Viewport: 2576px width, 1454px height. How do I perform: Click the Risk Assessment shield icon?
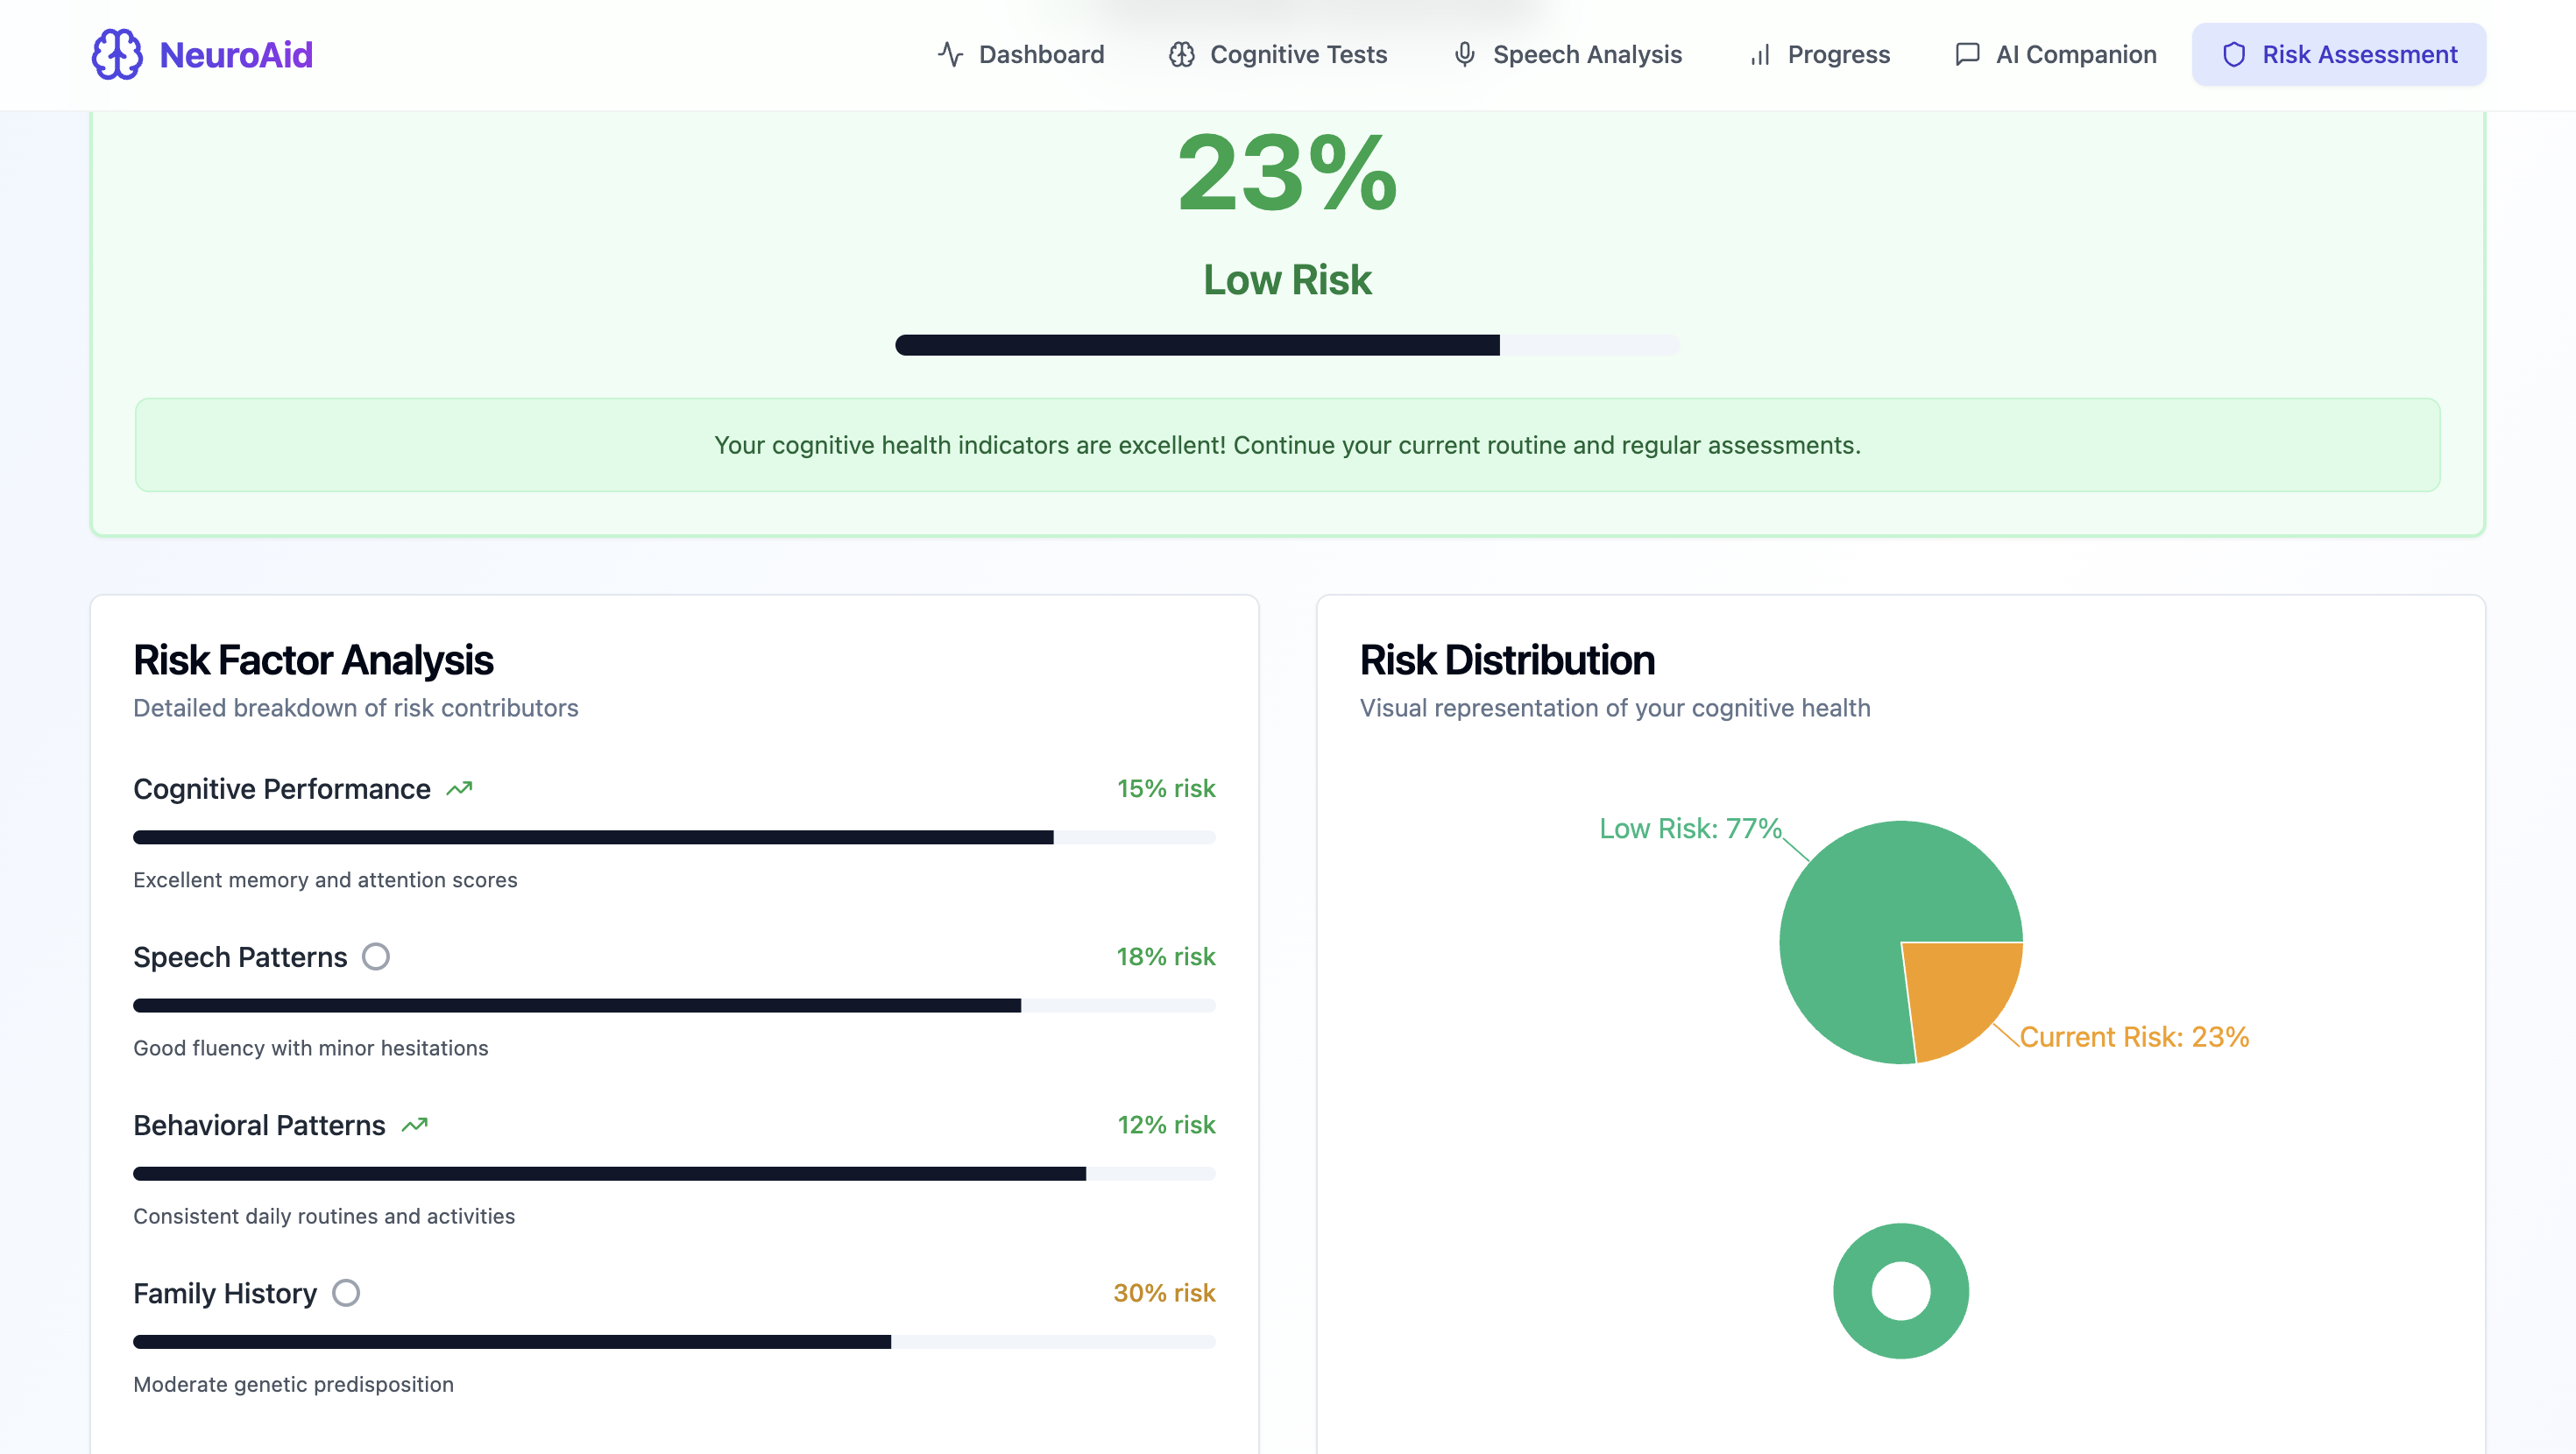[x=2234, y=54]
